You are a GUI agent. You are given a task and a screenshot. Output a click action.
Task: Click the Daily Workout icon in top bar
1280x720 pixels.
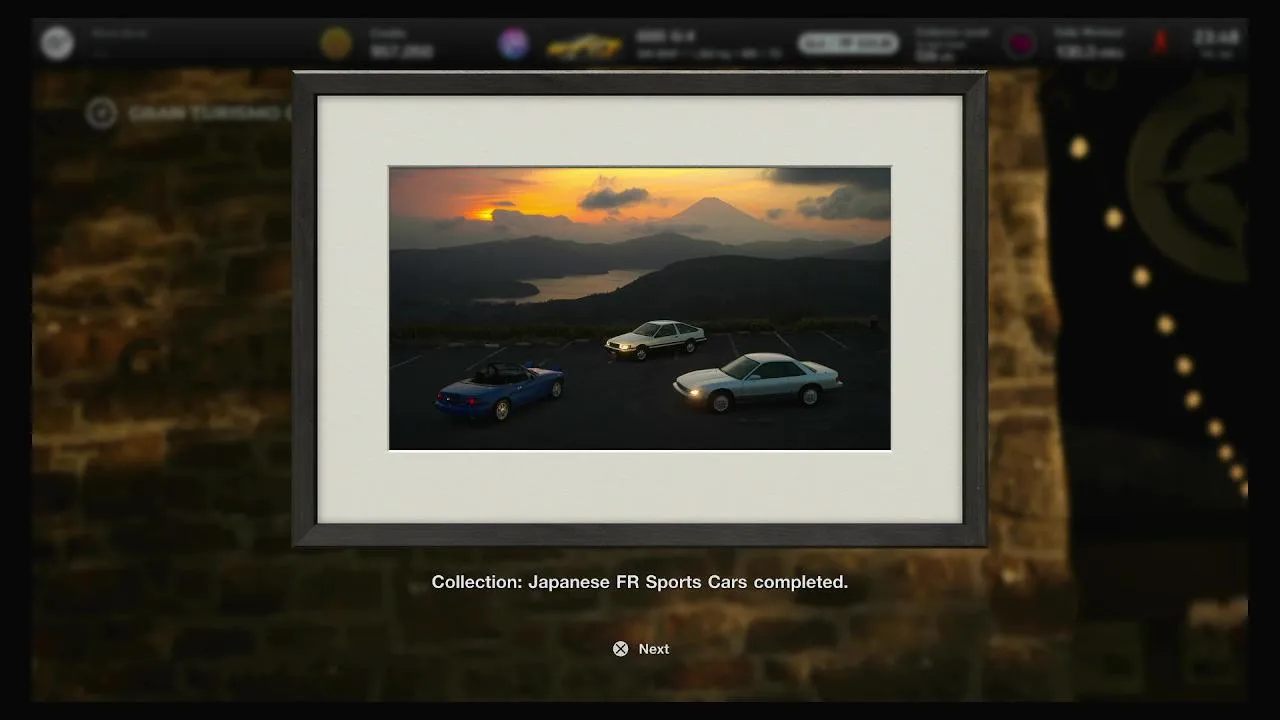point(1021,43)
